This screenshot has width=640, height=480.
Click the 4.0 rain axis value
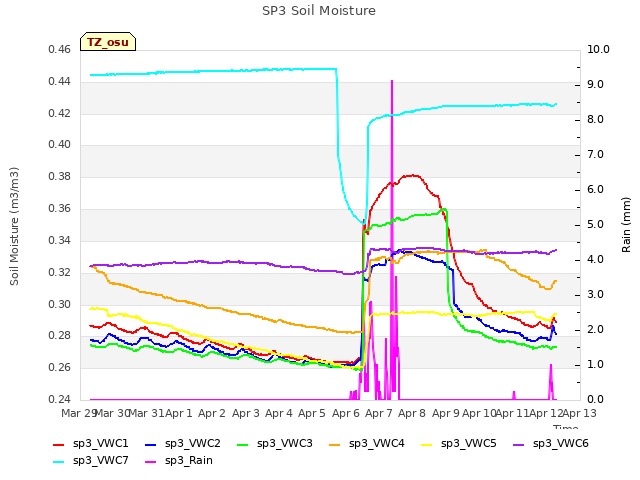(x=596, y=260)
